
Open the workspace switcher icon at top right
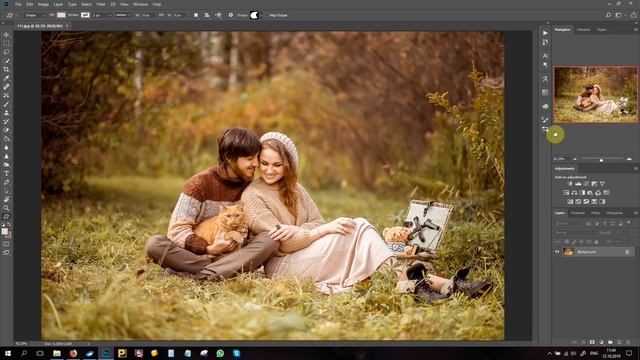pyautogui.click(x=619, y=15)
